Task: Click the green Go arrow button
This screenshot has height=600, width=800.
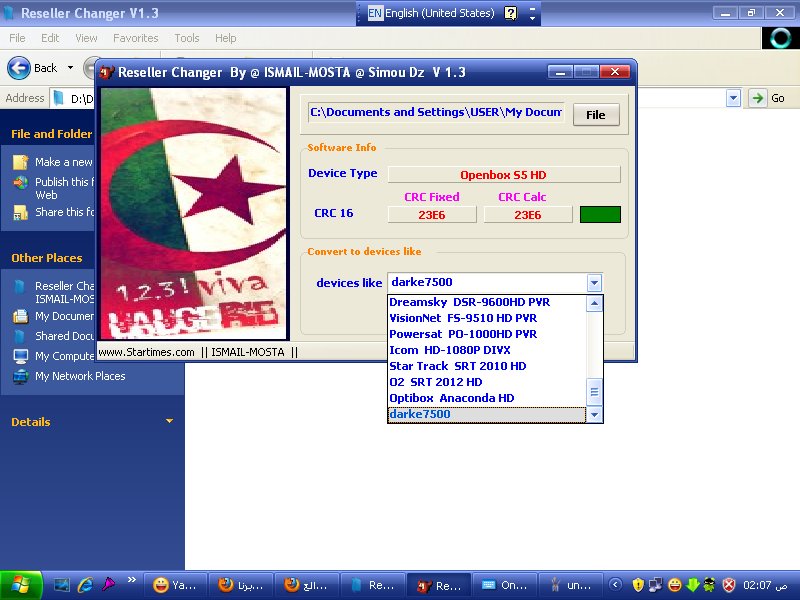Action: tap(758, 98)
